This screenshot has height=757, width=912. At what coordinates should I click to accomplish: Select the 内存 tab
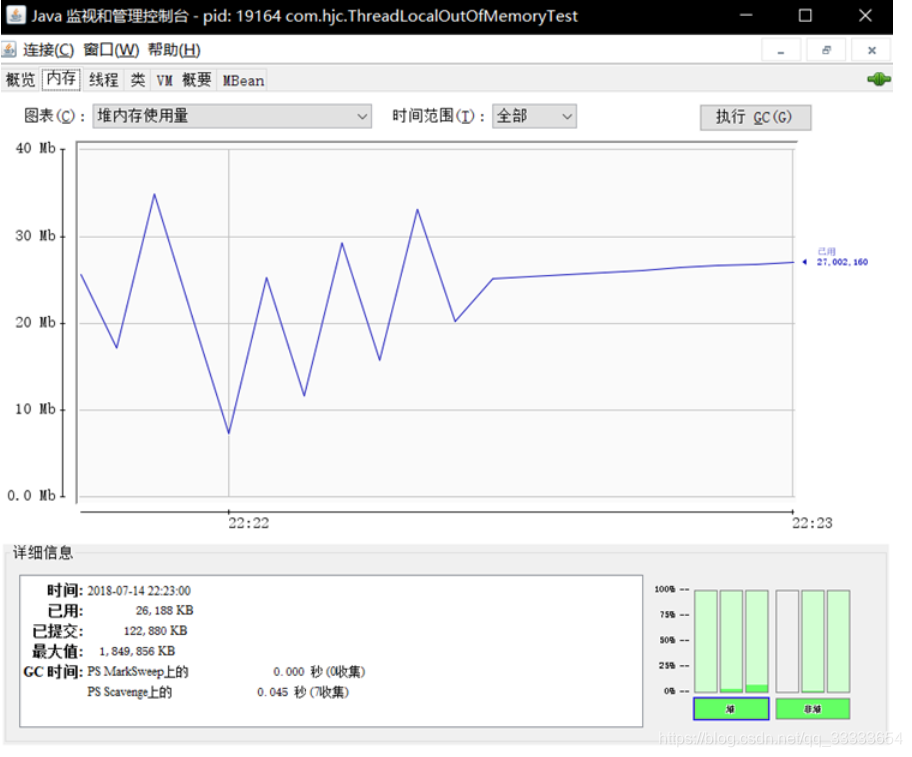pos(61,79)
